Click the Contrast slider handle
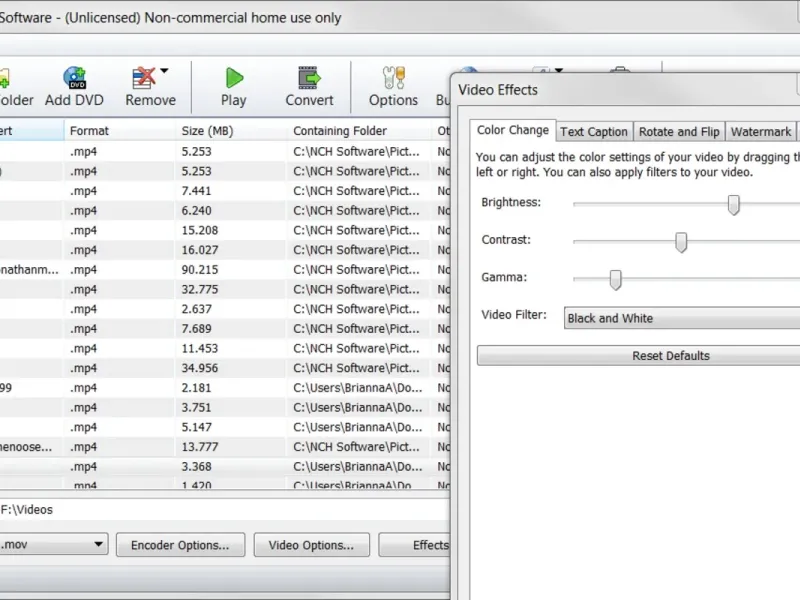 click(681, 242)
